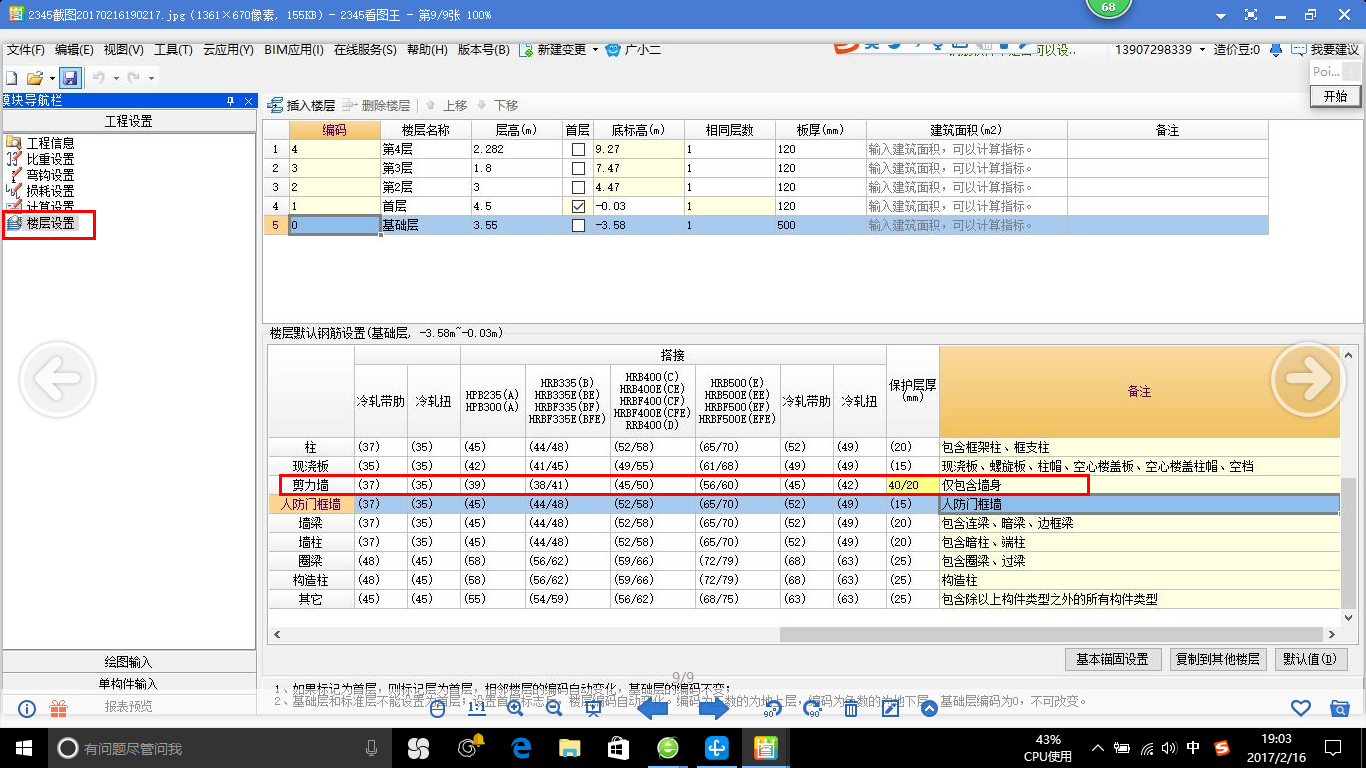
Task: Click the delete trash can icon
Action: tap(851, 709)
